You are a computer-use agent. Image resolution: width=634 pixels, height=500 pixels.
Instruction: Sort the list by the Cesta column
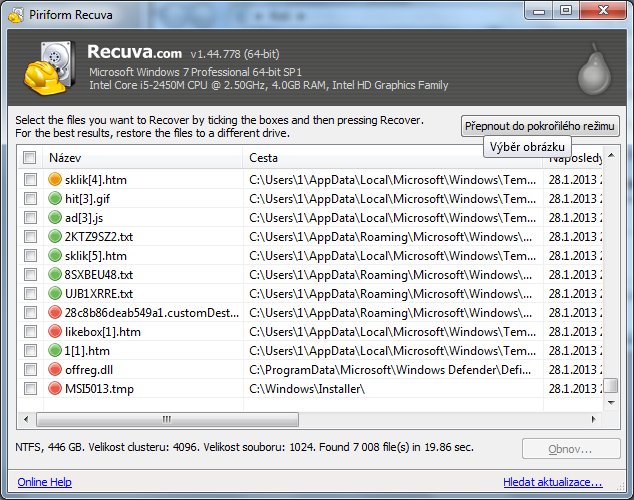392,158
